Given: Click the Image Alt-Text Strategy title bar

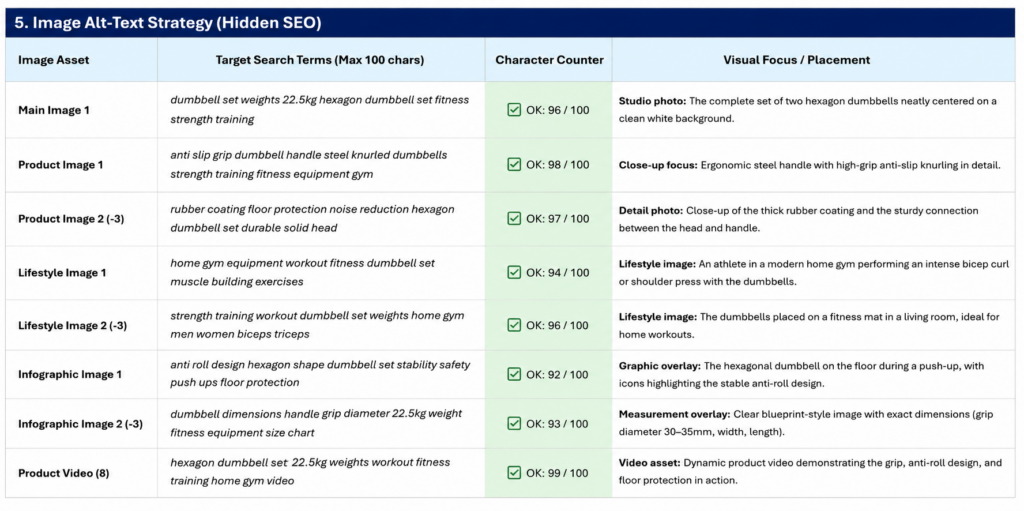Looking at the screenshot, I should [511, 23].
